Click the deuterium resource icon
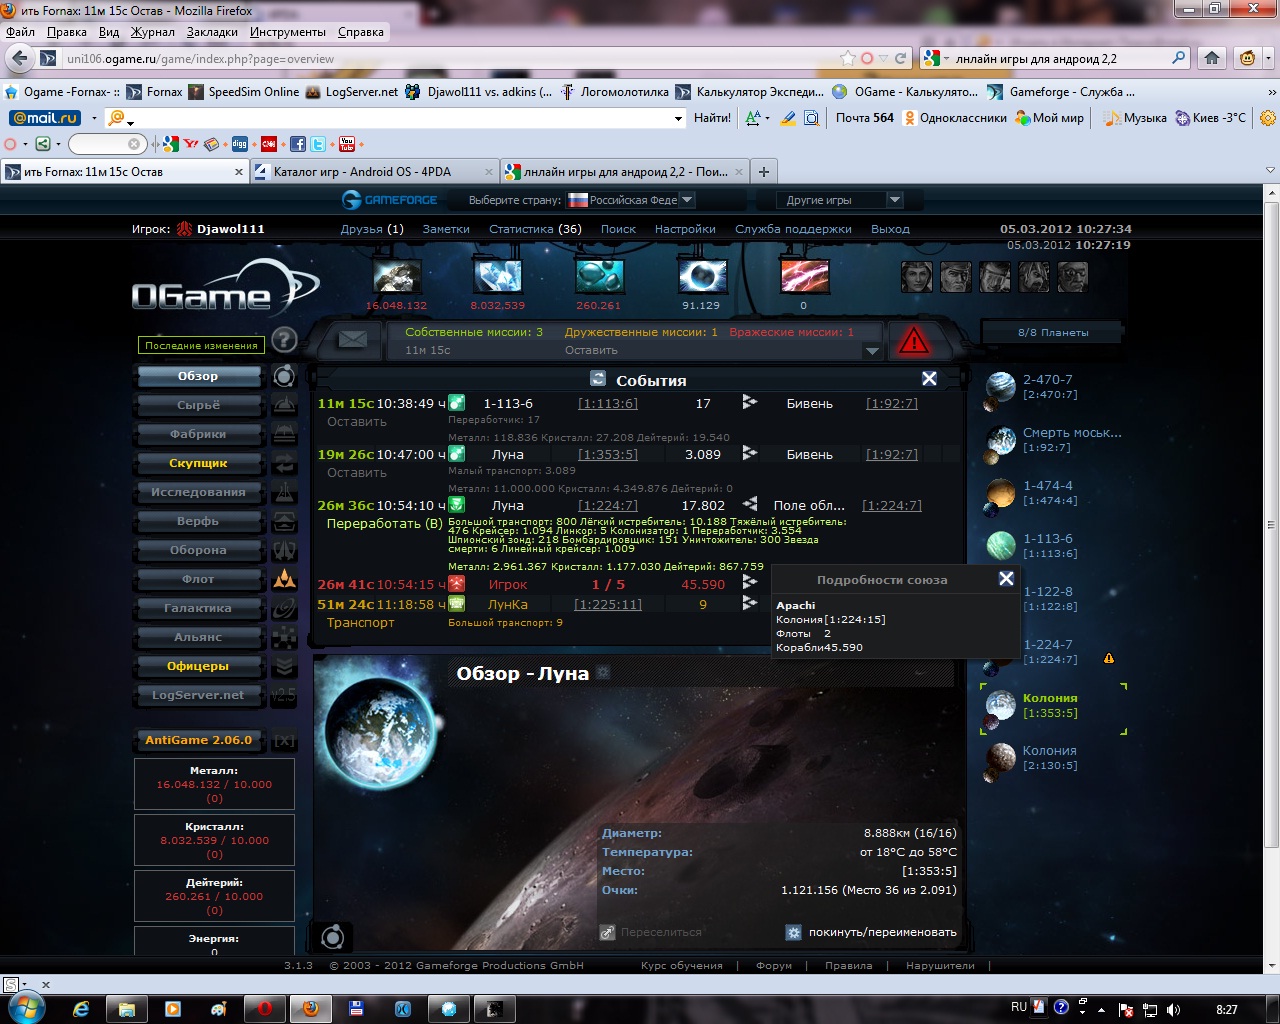The height and width of the screenshot is (1024, 1280). click(x=599, y=276)
